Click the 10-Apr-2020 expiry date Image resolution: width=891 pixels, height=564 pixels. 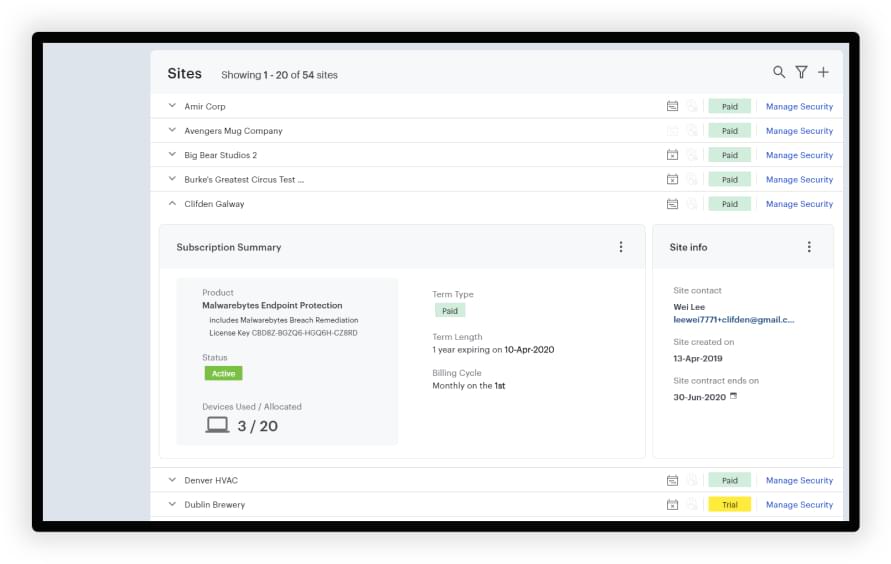[529, 350]
